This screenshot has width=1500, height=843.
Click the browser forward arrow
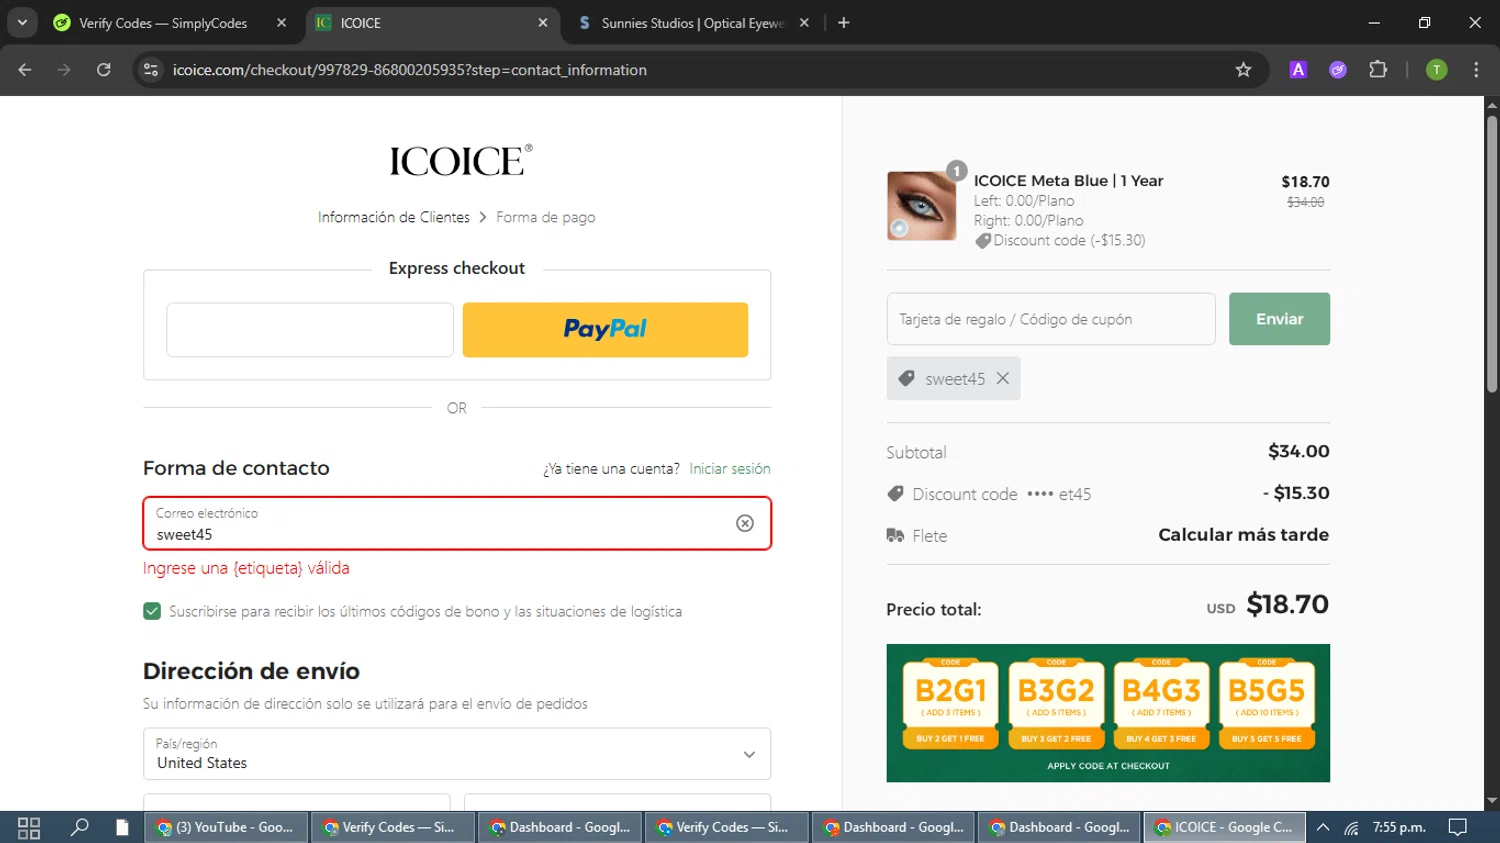click(64, 69)
